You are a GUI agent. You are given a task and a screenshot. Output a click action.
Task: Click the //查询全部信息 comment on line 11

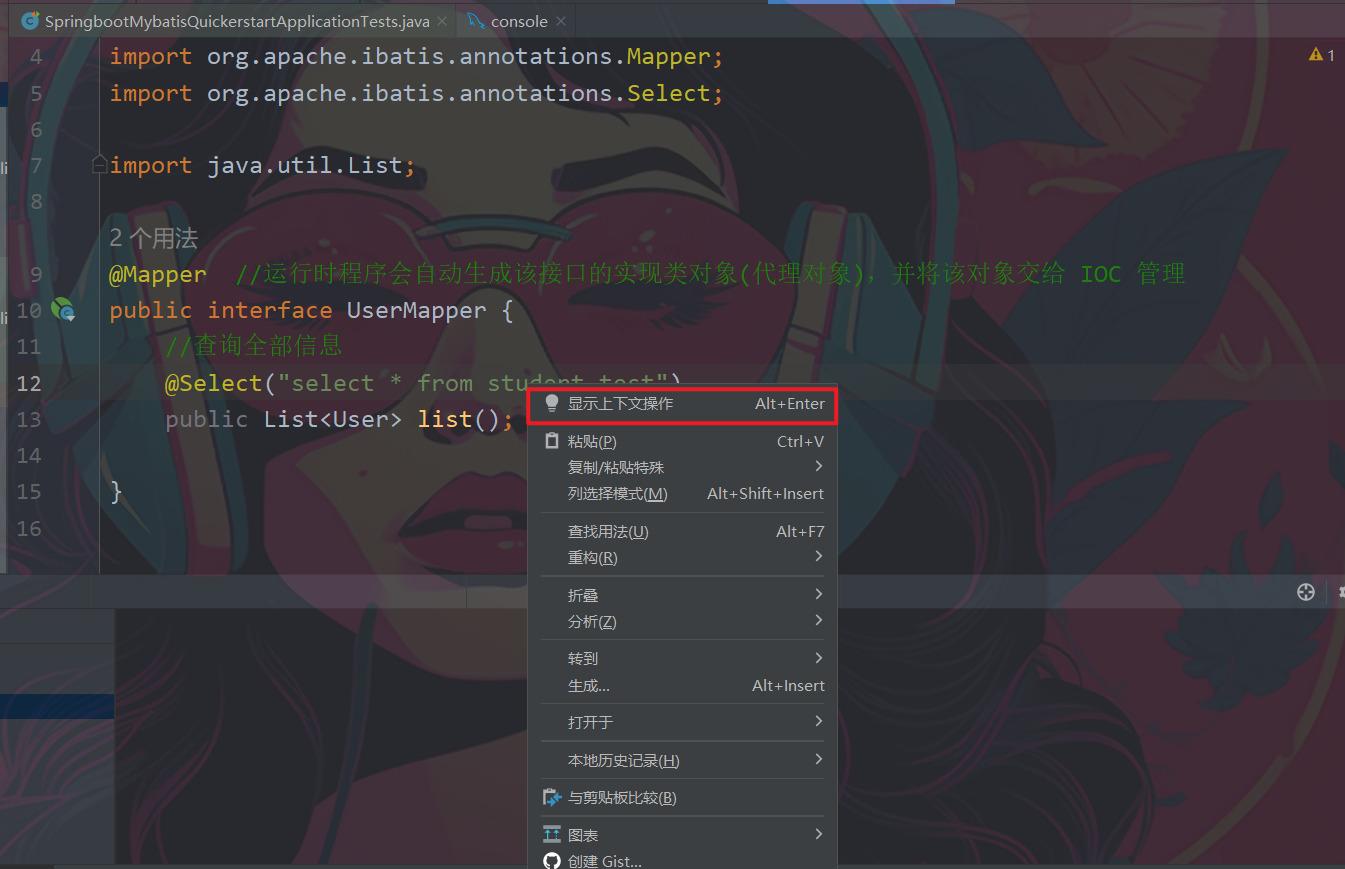click(x=254, y=346)
